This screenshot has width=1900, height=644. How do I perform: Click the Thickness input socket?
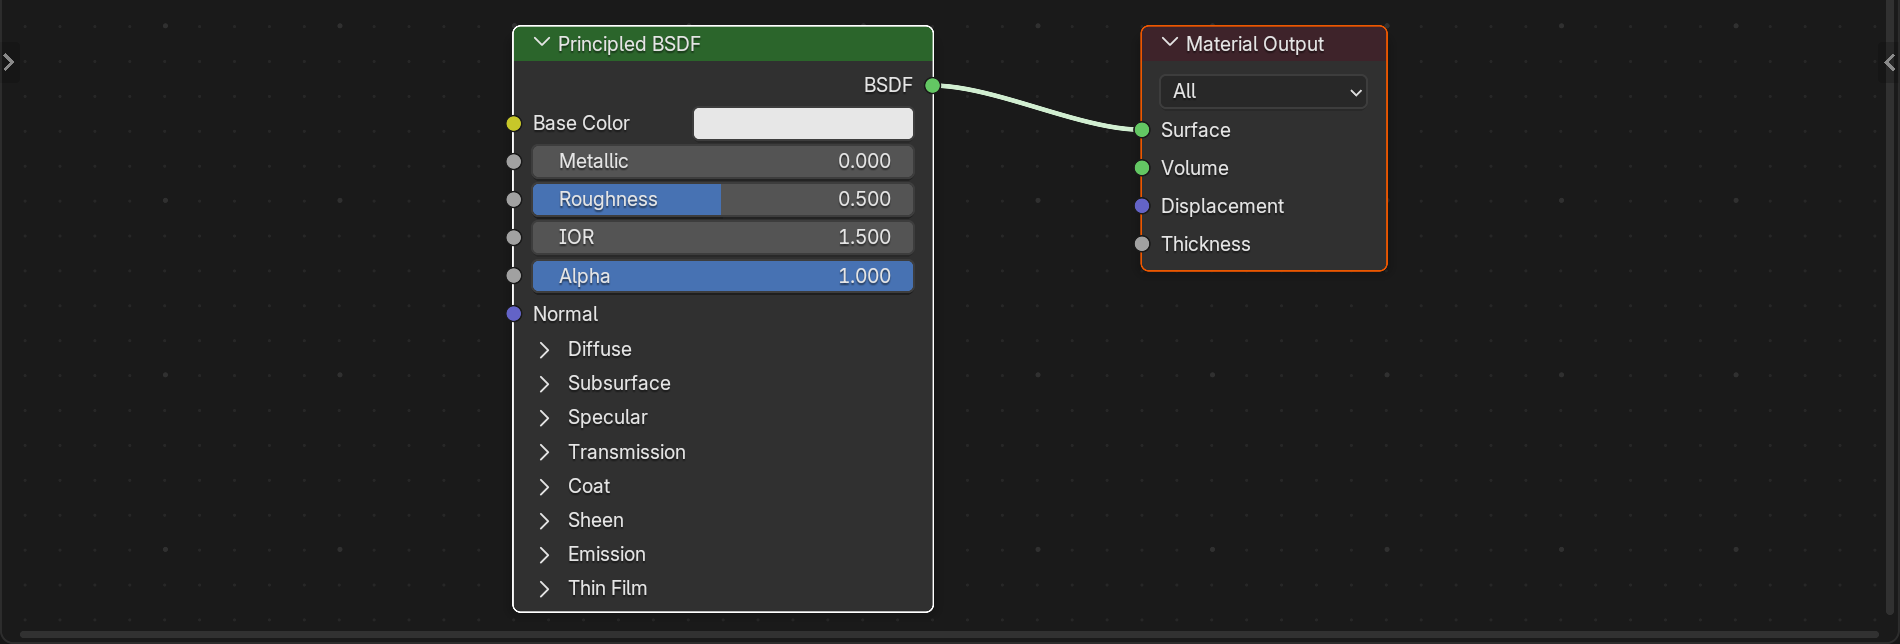click(x=1142, y=244)
